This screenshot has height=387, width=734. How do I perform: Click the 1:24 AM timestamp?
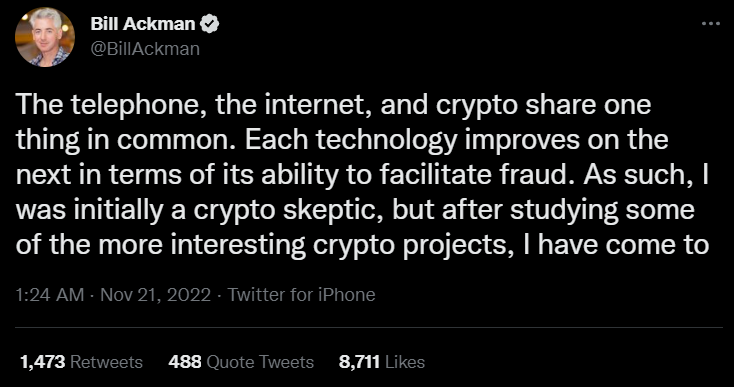[x=50, y=295]
